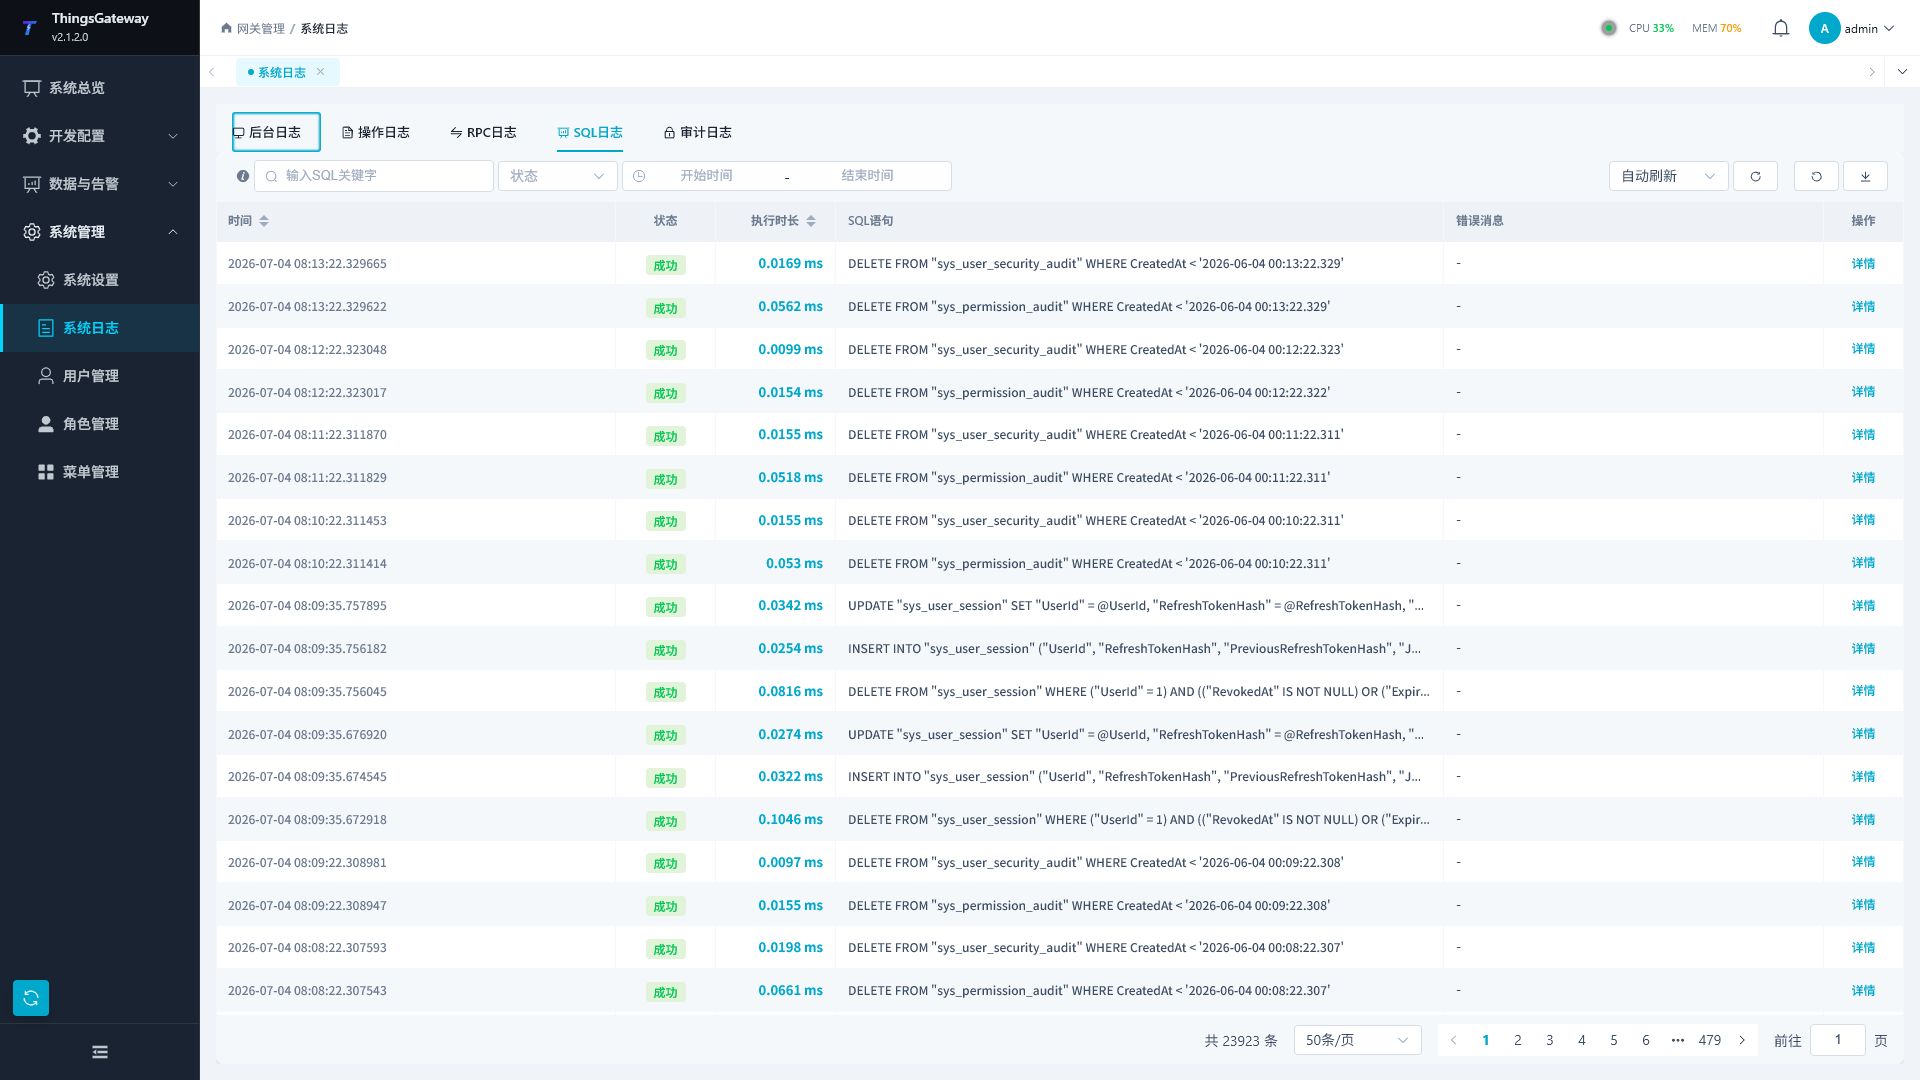
Task: Open the page tabs dropdown chevron
Action: [x=1901, y=71]
